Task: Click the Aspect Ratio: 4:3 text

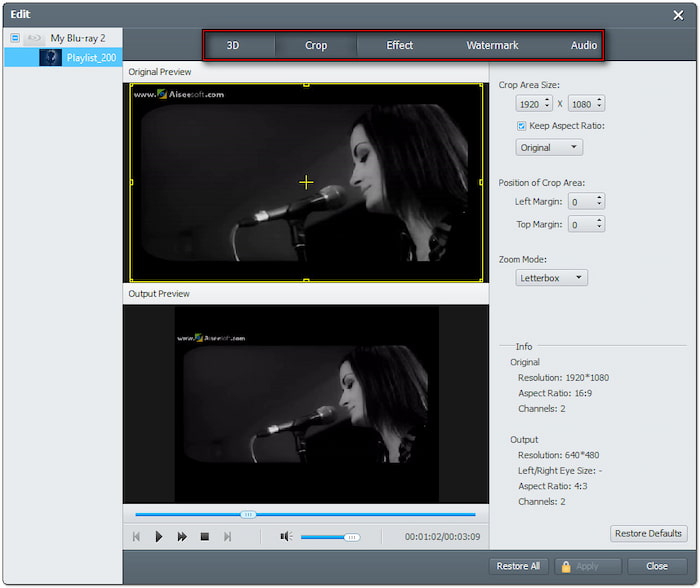Action: (553, 486)
